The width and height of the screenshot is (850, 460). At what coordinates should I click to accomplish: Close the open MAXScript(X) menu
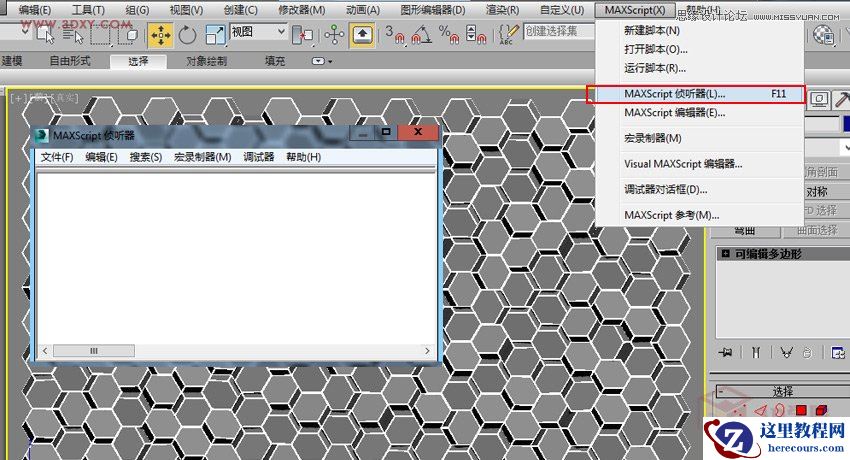pyautogui.click(x=635, y=10)
